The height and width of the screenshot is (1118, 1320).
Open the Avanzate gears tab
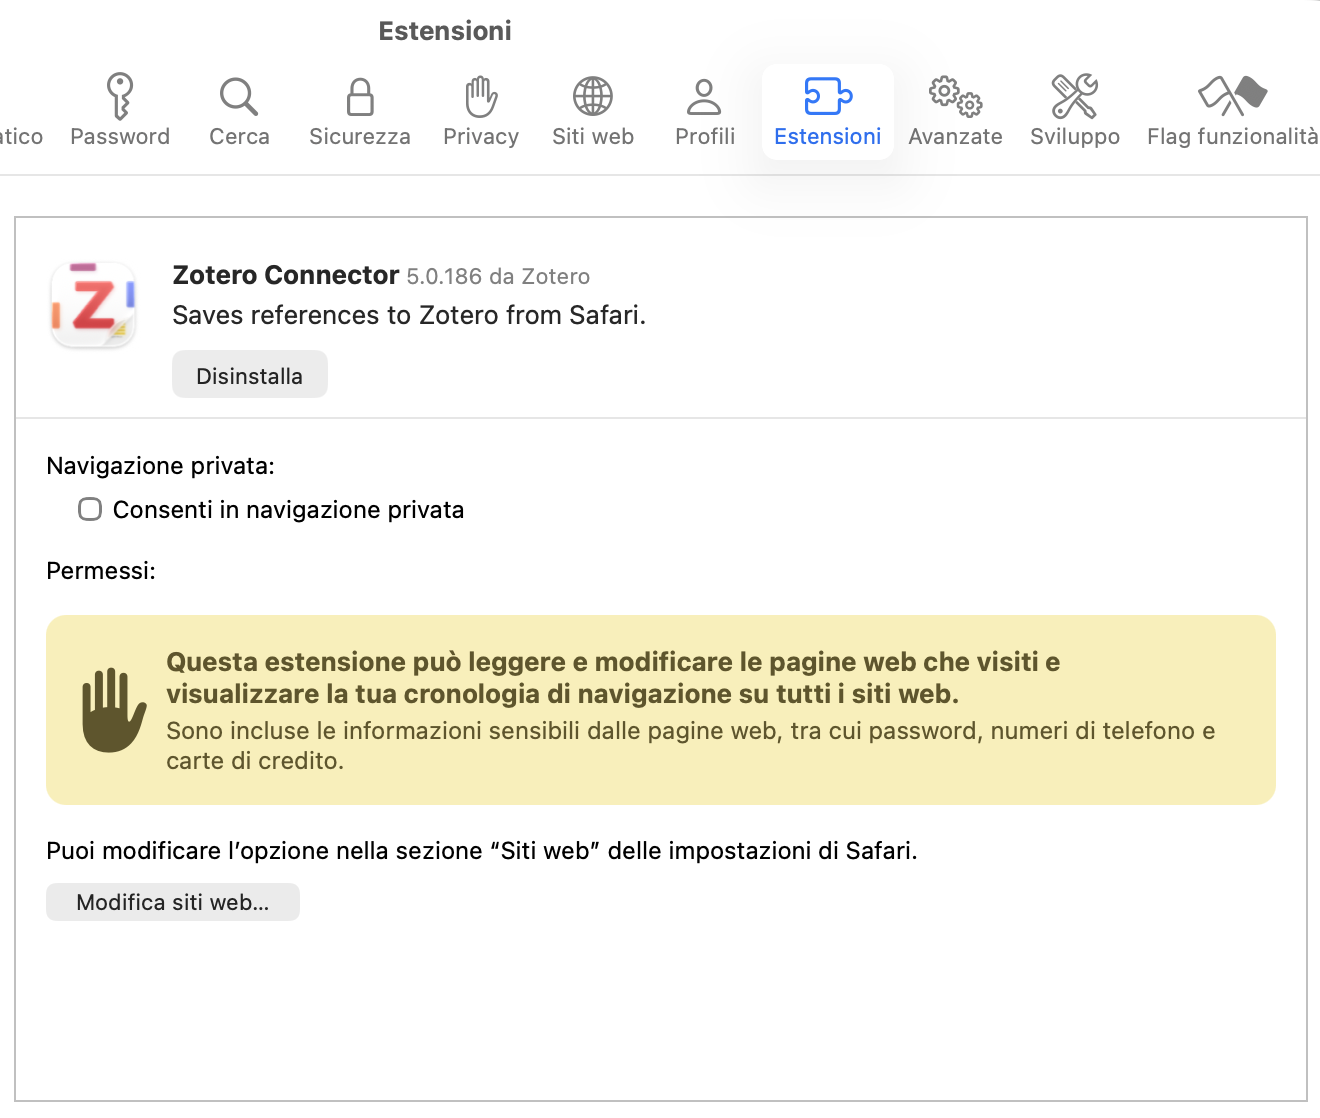click(955, 111)
